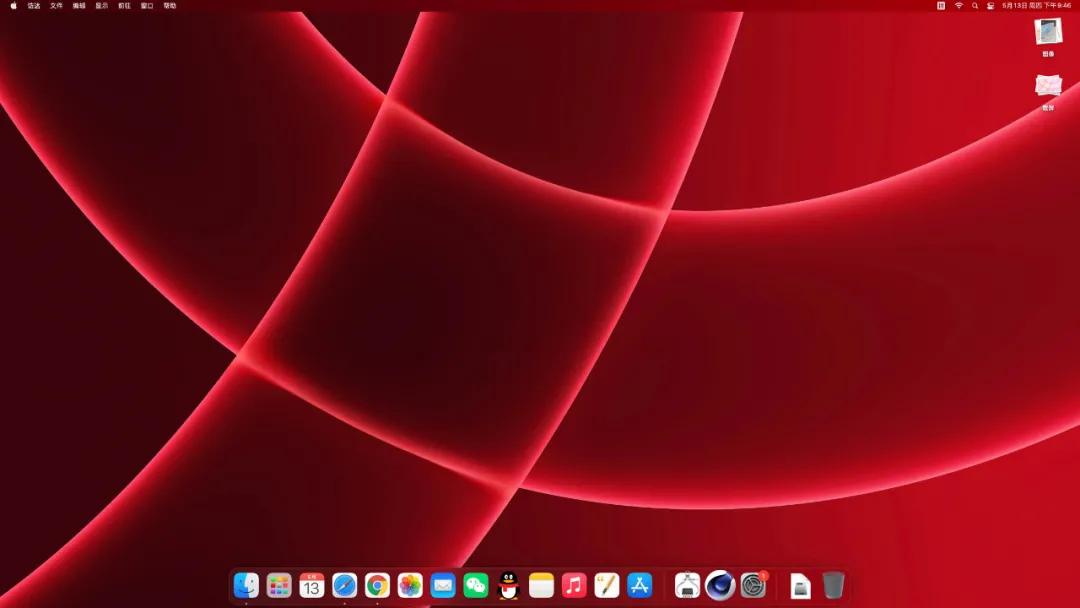Open QQ messenger
This screenshot has width=1080, height=608.
point(508,586)
